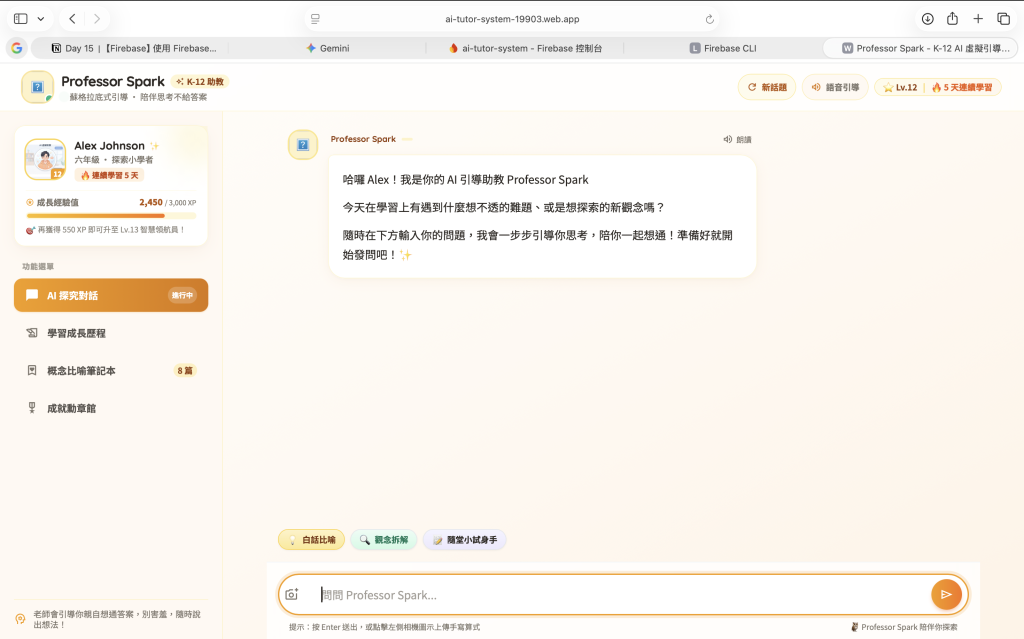Screen dimensions: 1024x639
Task: Toggle the browser sidebar panel icon
Action: [x=21, y=19]
